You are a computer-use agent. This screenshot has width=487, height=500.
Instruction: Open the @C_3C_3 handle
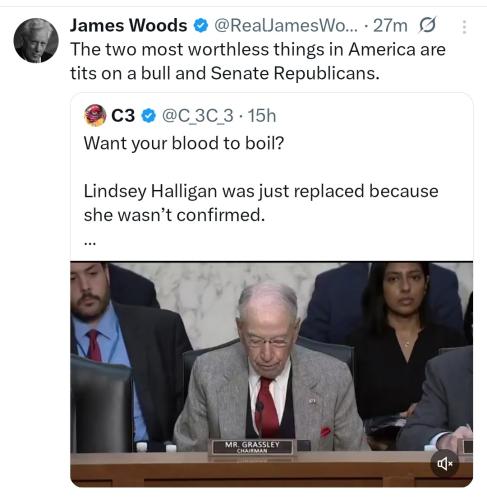pyautogui.click(x=197, y=116)
